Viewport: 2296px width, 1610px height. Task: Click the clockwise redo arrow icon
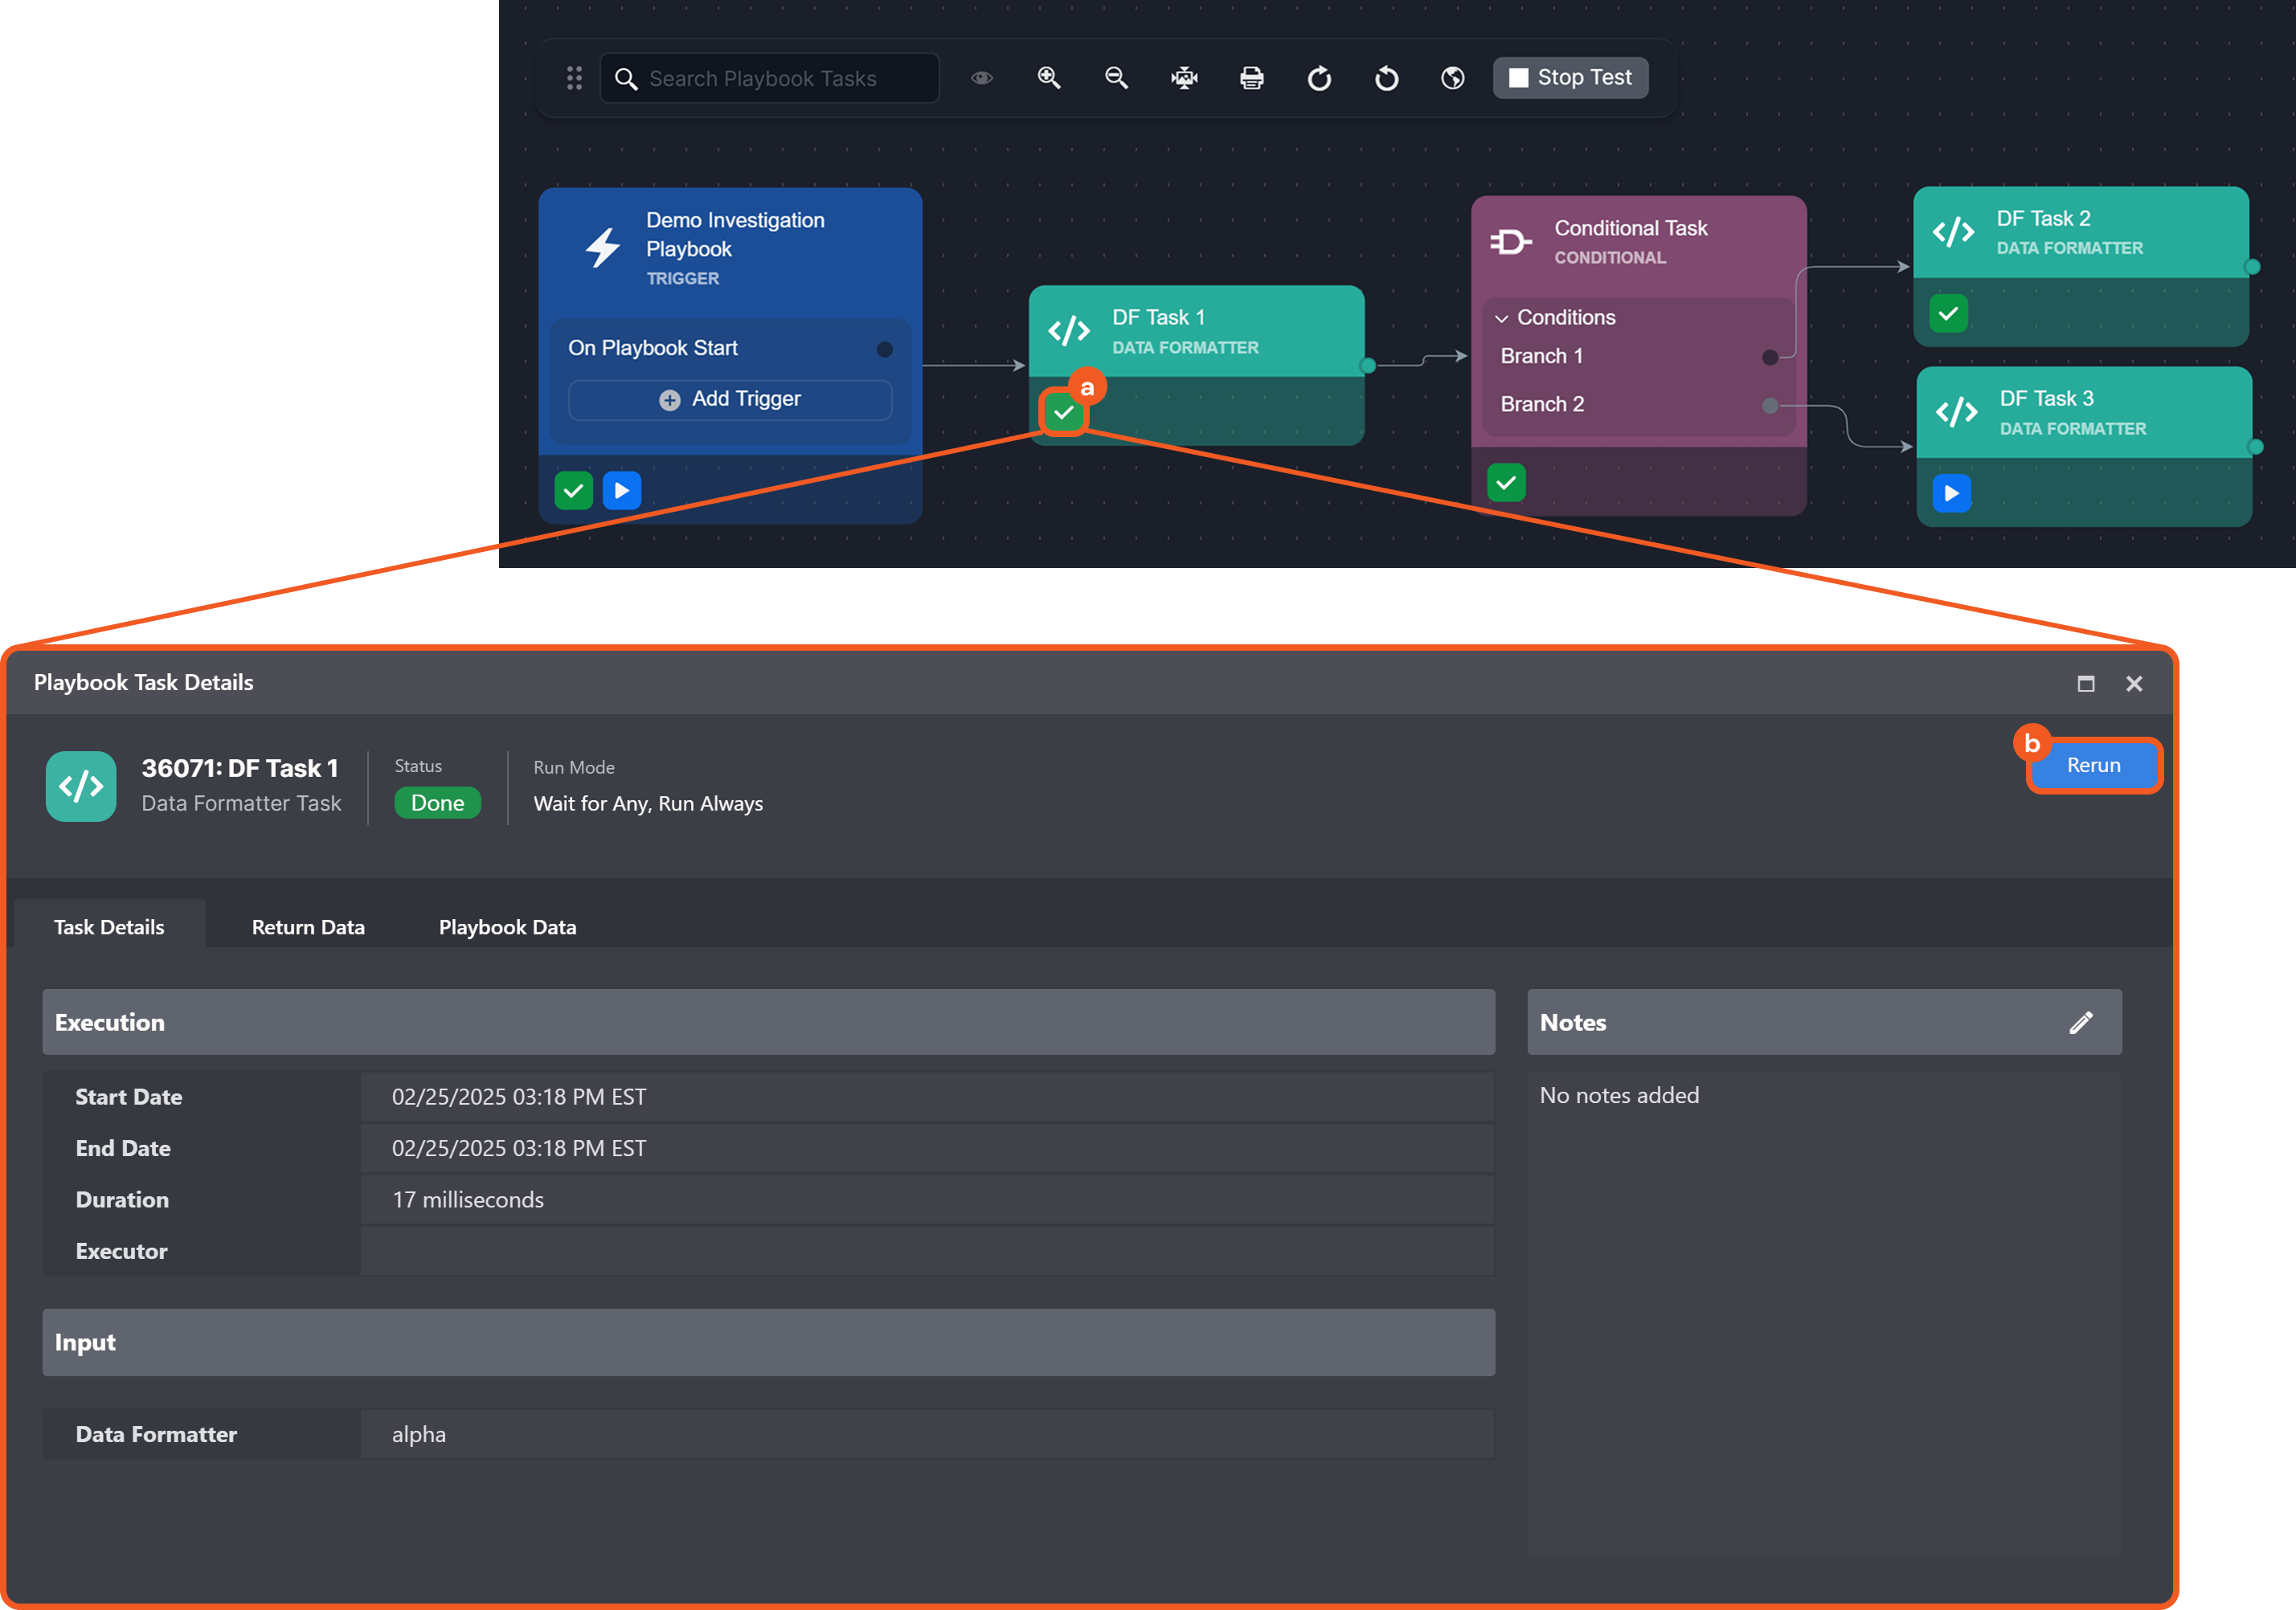click(1319, 78)
